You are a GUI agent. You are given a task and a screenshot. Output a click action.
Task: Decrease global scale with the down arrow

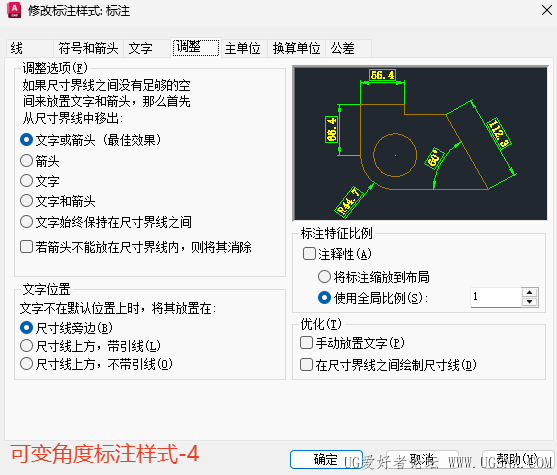coord(530,302)
